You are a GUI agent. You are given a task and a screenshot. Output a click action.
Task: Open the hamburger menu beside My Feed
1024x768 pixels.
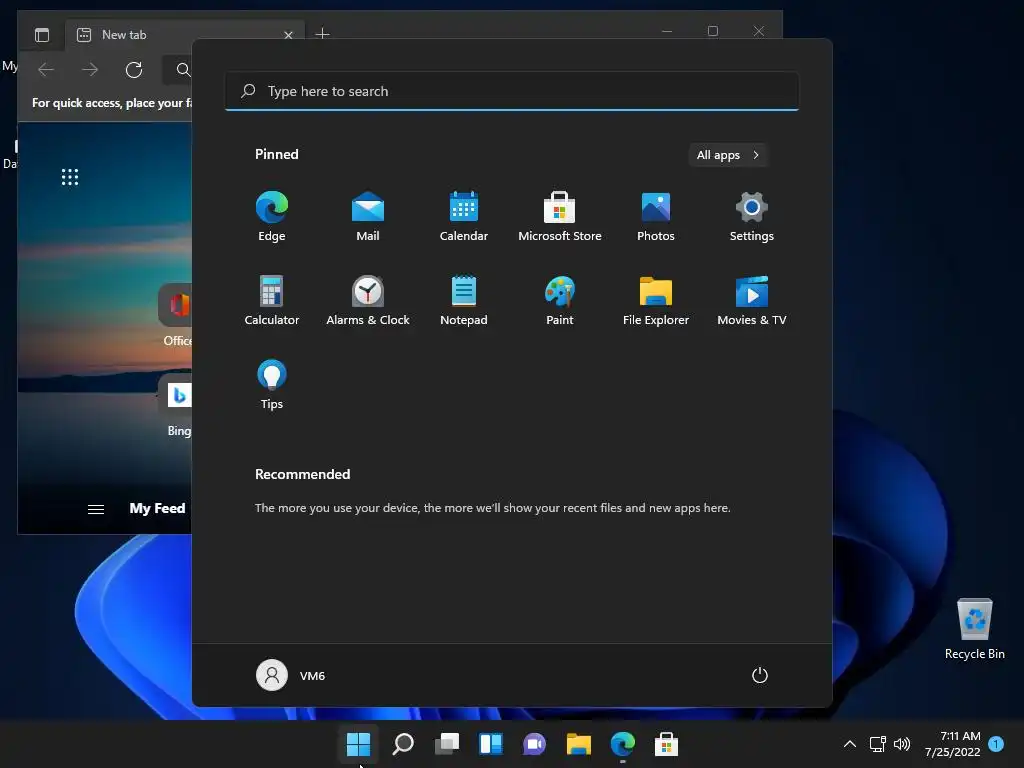[96, 509]
